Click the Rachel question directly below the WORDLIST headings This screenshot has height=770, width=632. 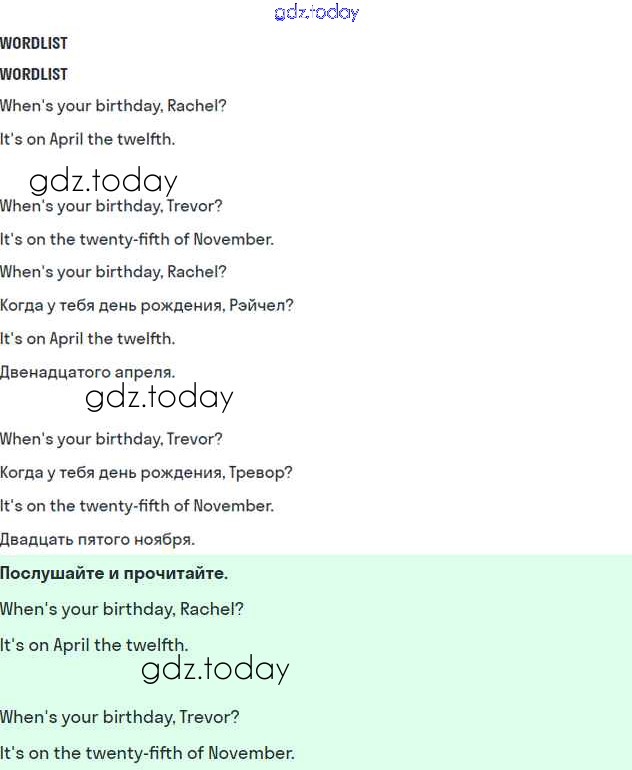click(x=113, y=106)
